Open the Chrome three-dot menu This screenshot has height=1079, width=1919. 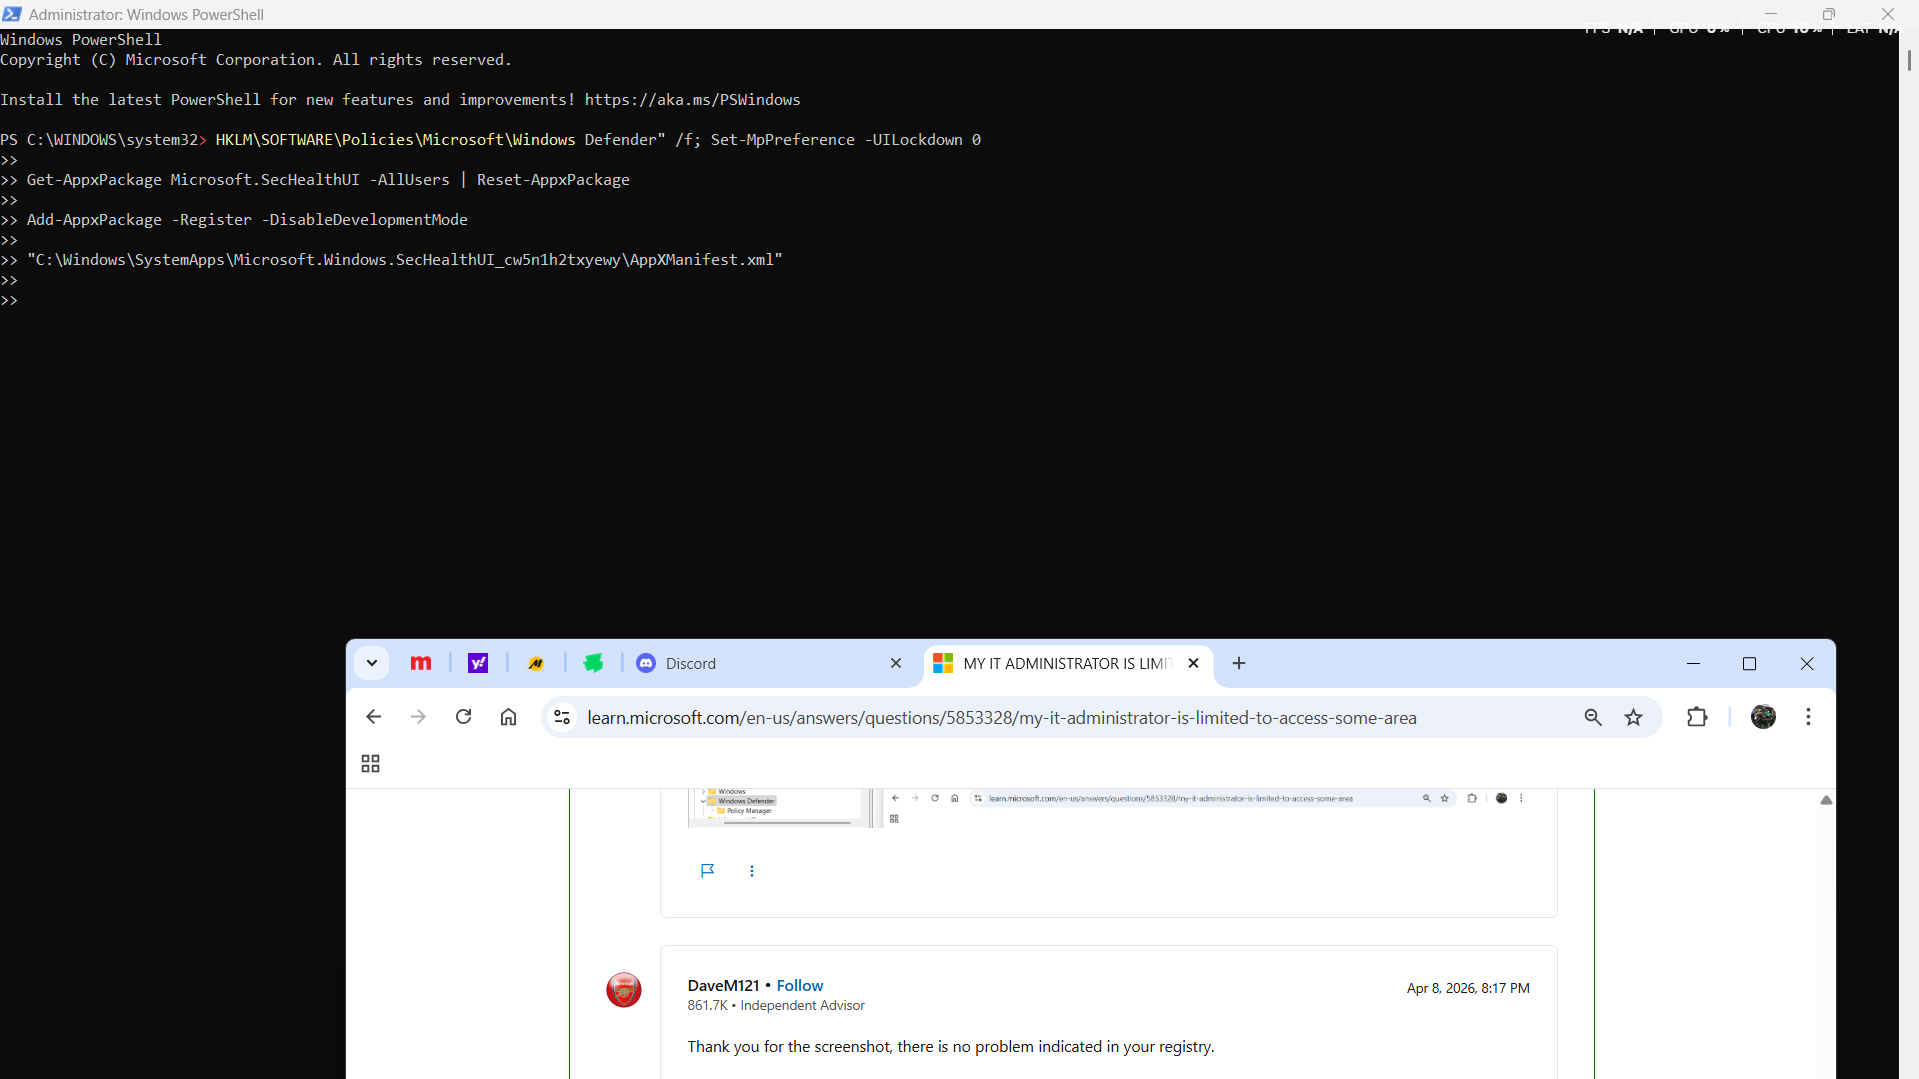point(1808,717)
